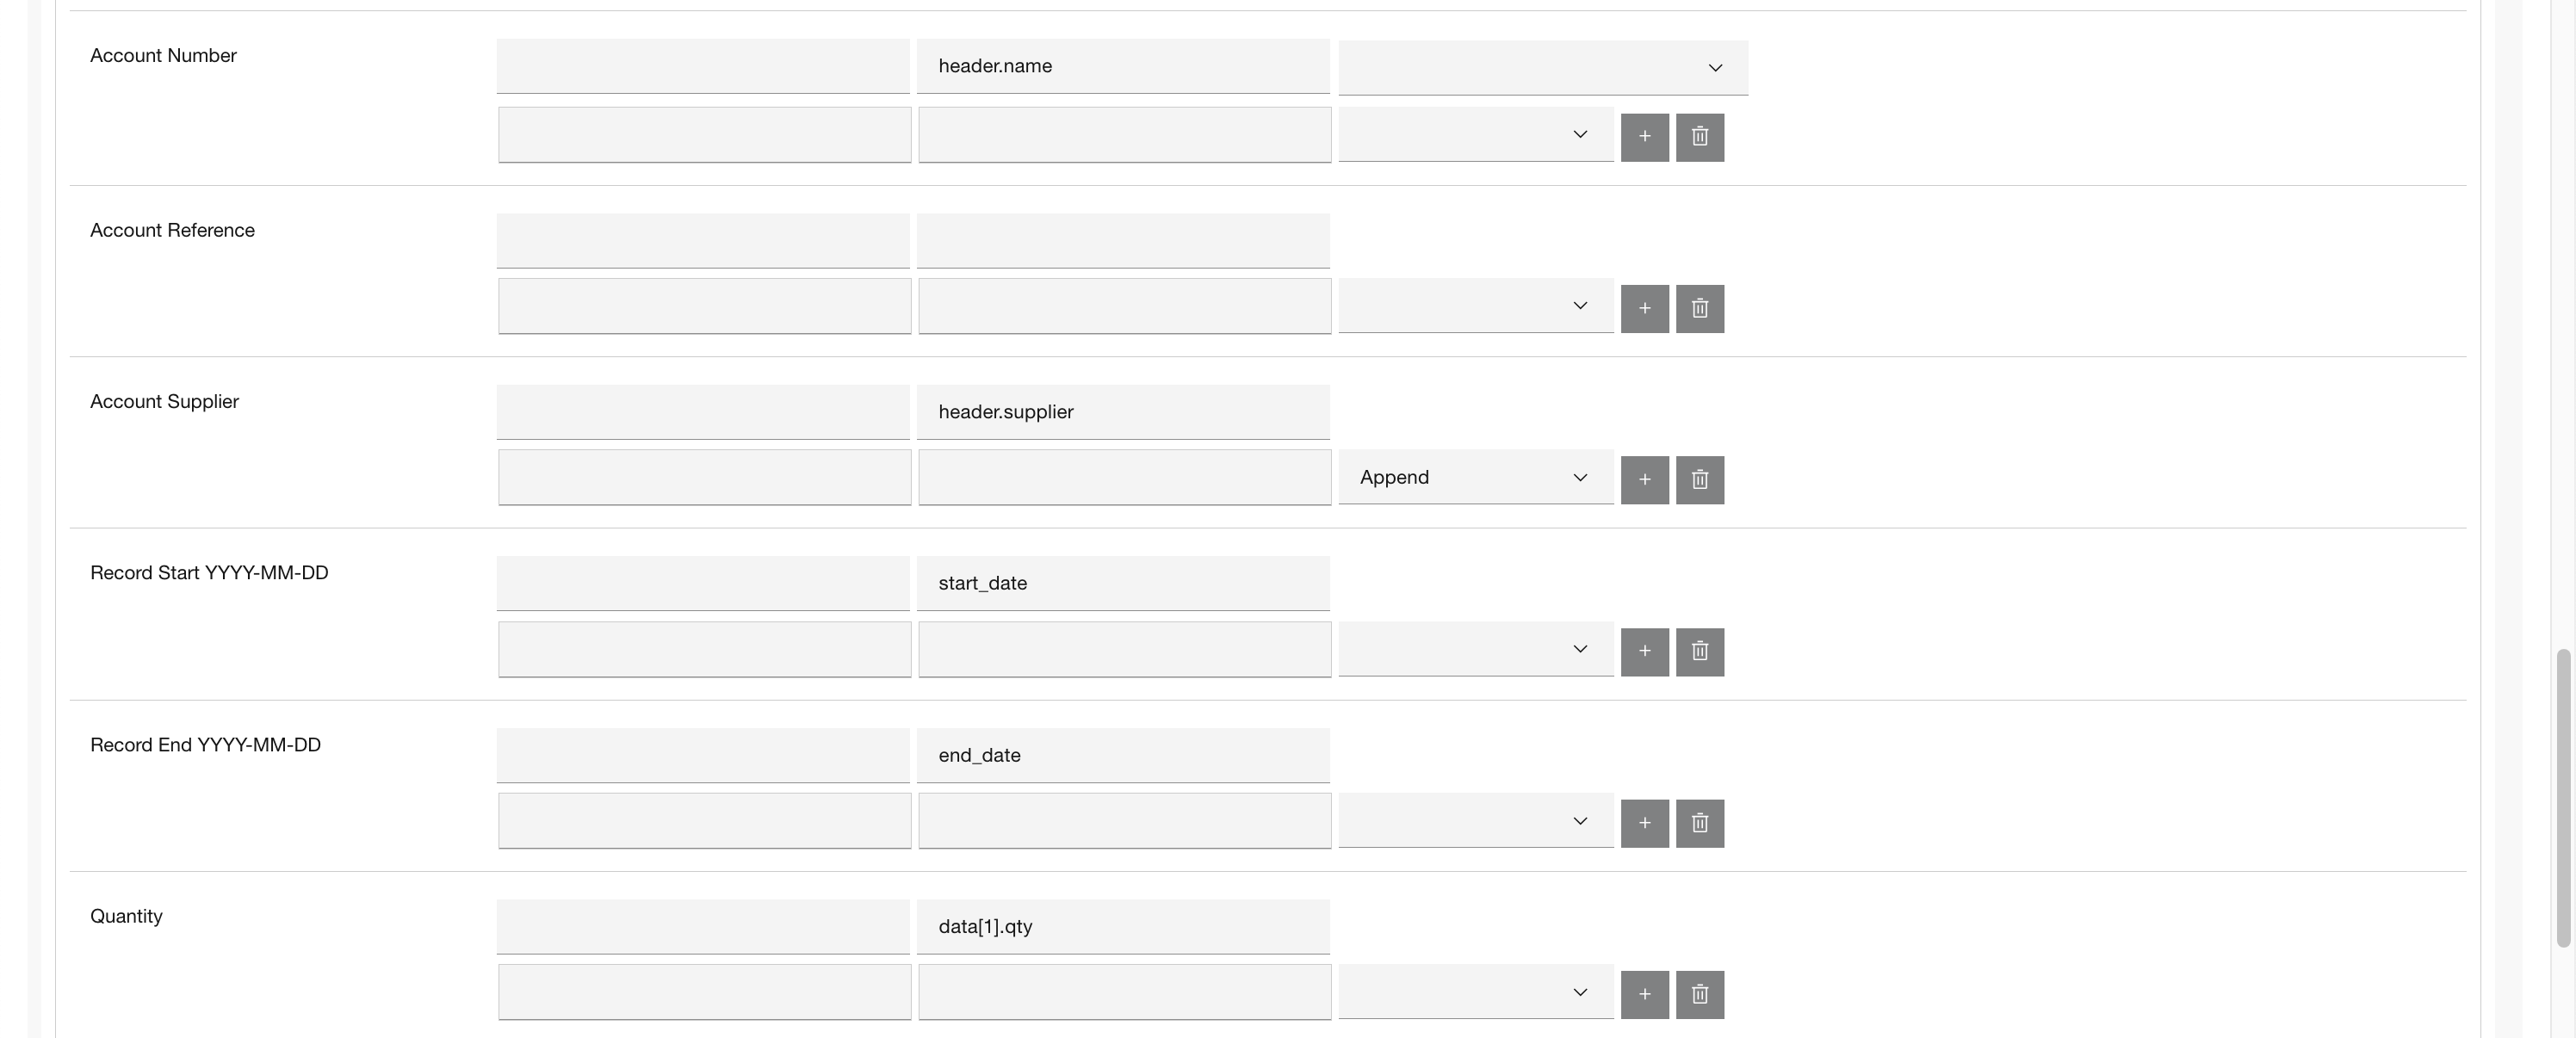
Task: Add a new rule under Account Number
Action: (x=1644, y=137)
